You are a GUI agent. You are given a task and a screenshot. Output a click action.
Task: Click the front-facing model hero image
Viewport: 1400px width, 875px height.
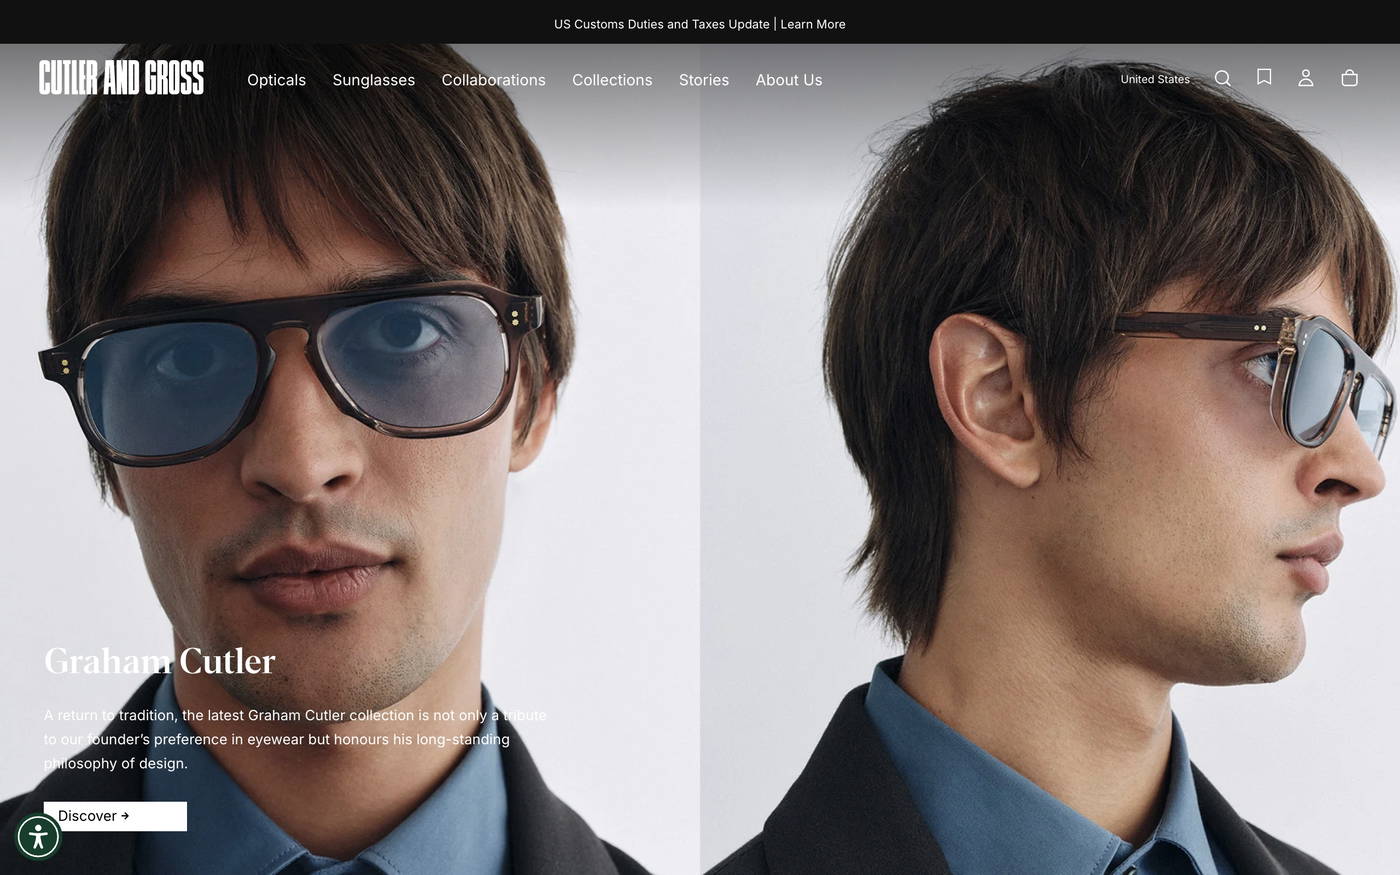[350, 400]
